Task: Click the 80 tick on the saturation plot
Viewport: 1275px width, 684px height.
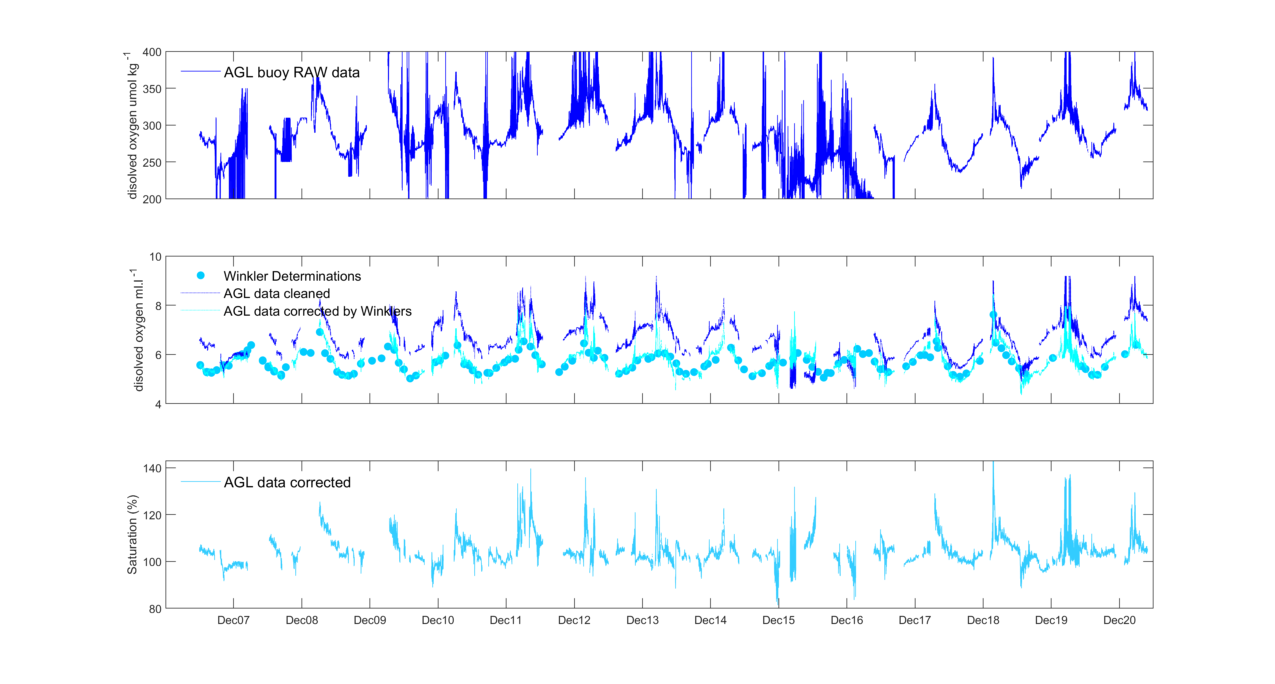Action: 154,609
